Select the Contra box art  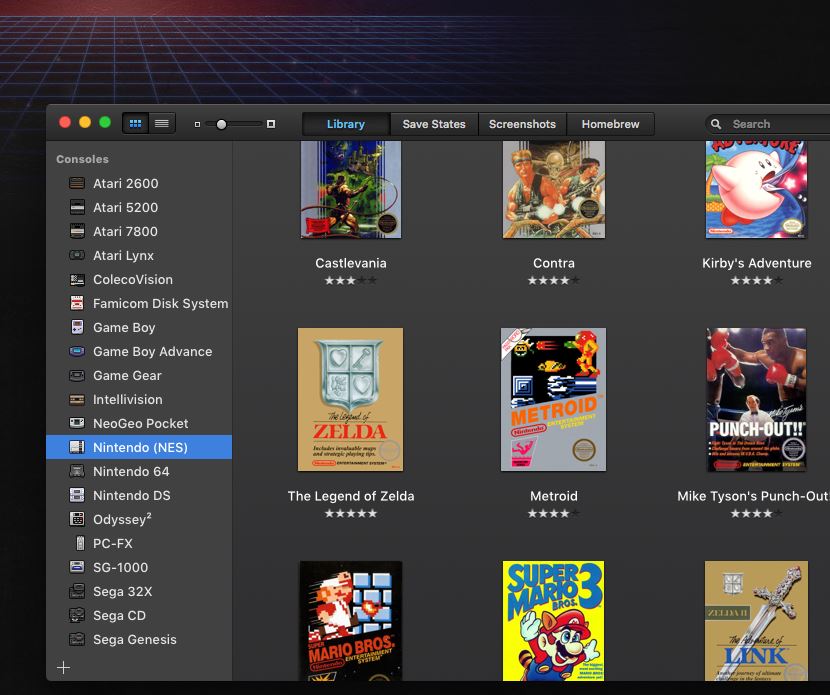(554, 189)
